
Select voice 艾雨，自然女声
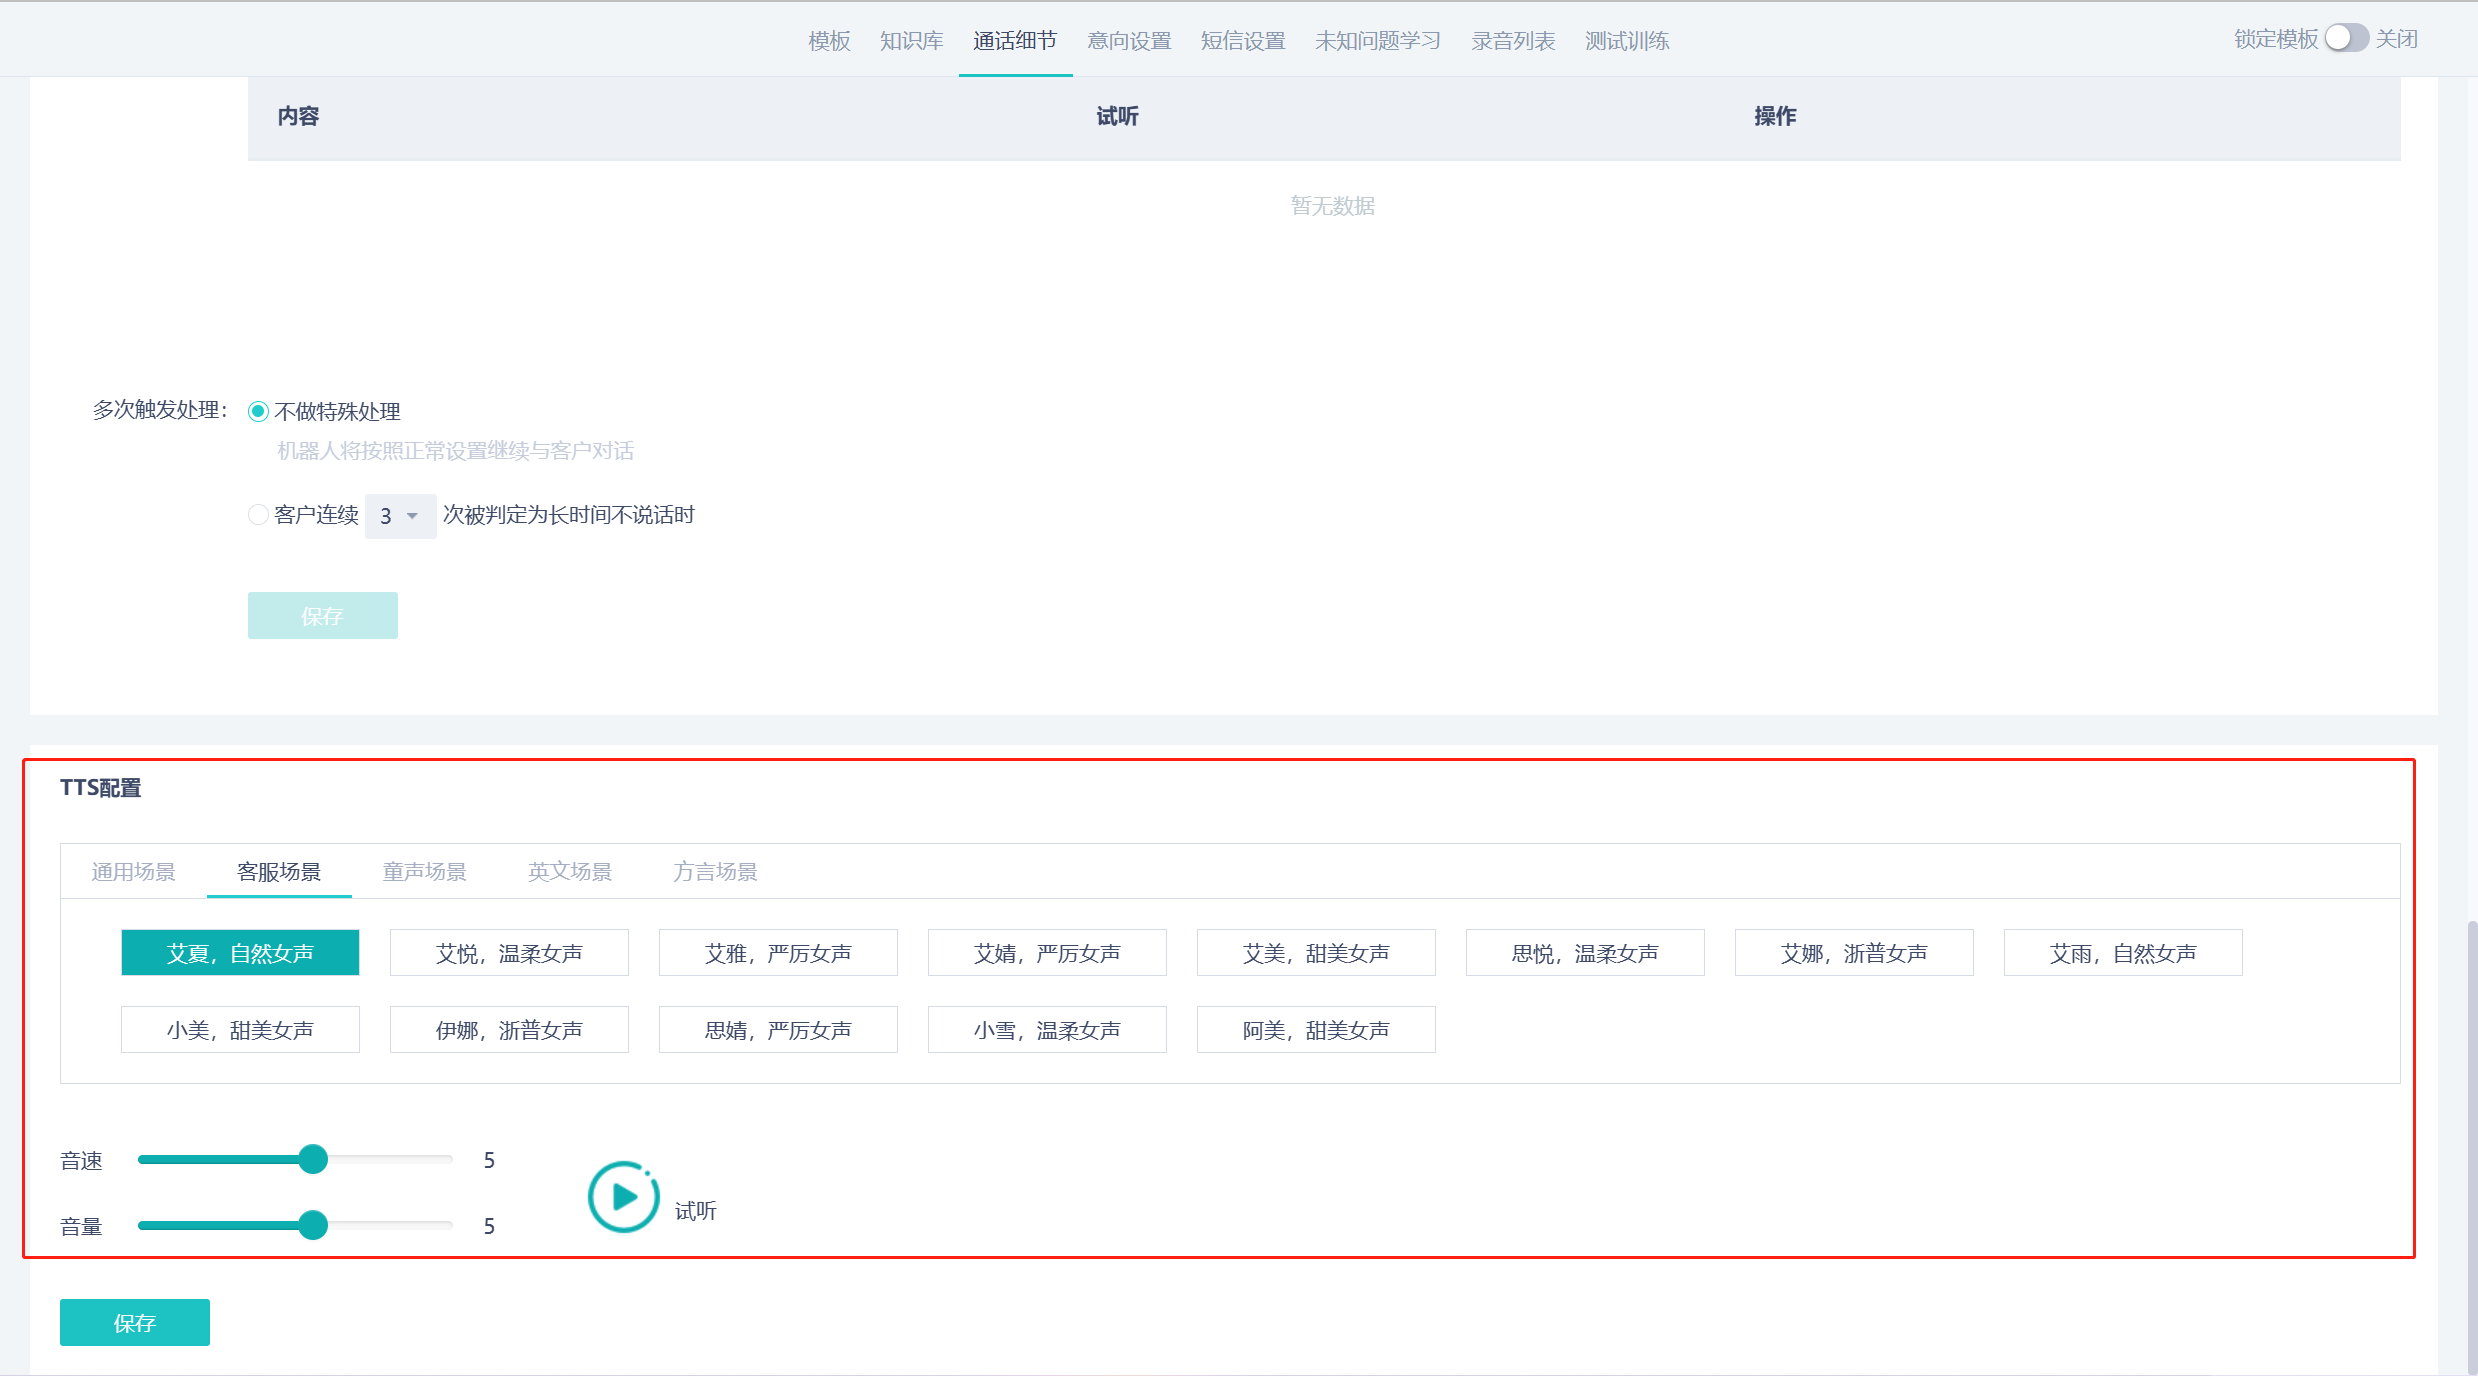(x=2123, y=952)
